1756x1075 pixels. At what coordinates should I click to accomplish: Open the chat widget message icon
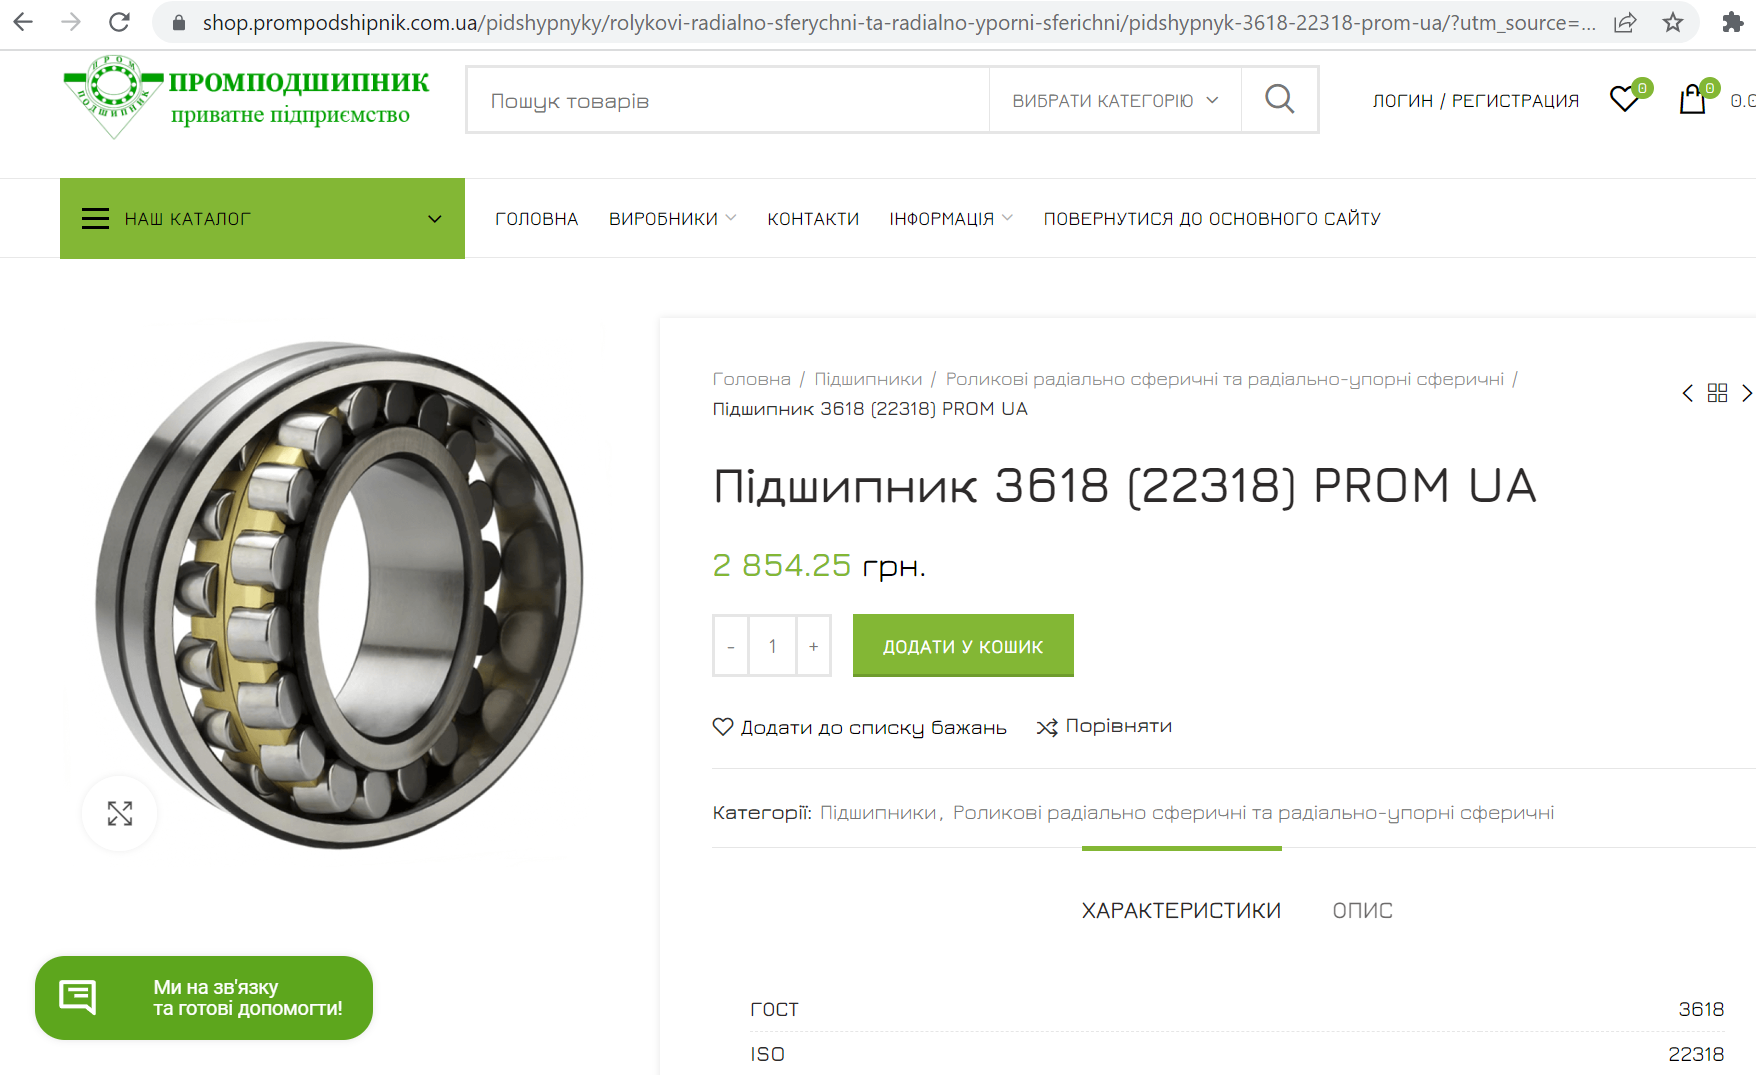pos(78,997)
